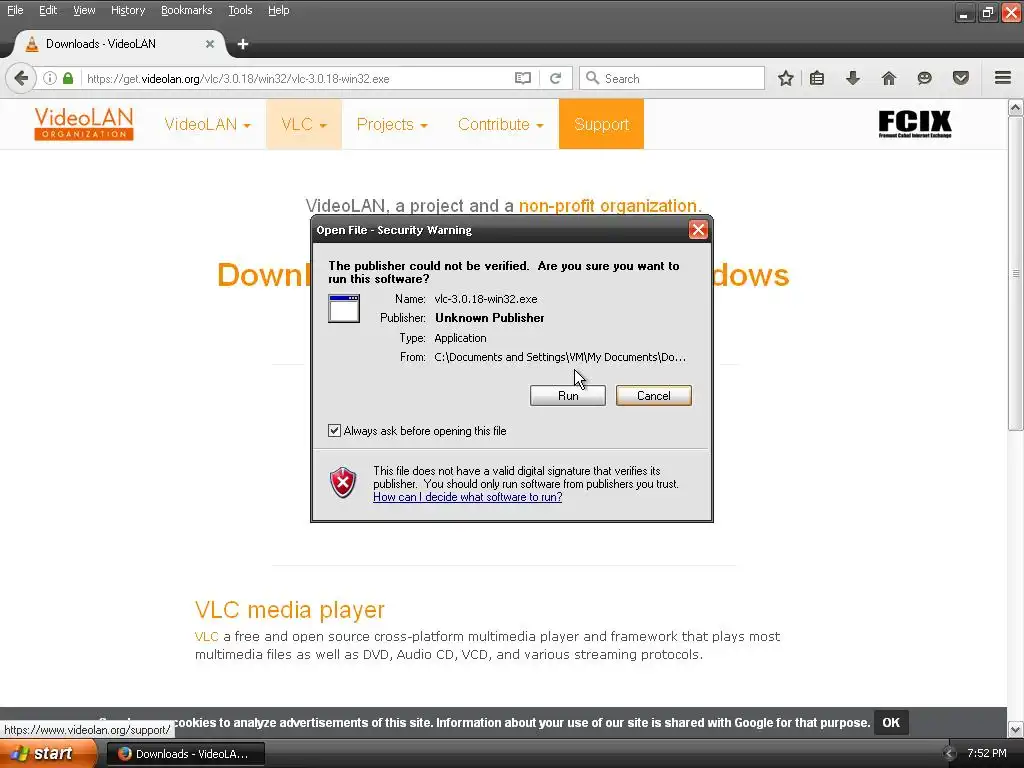Screen dimensions: 1024x768
Task: Click OK on the cookie notice
Action: (891, 722)
